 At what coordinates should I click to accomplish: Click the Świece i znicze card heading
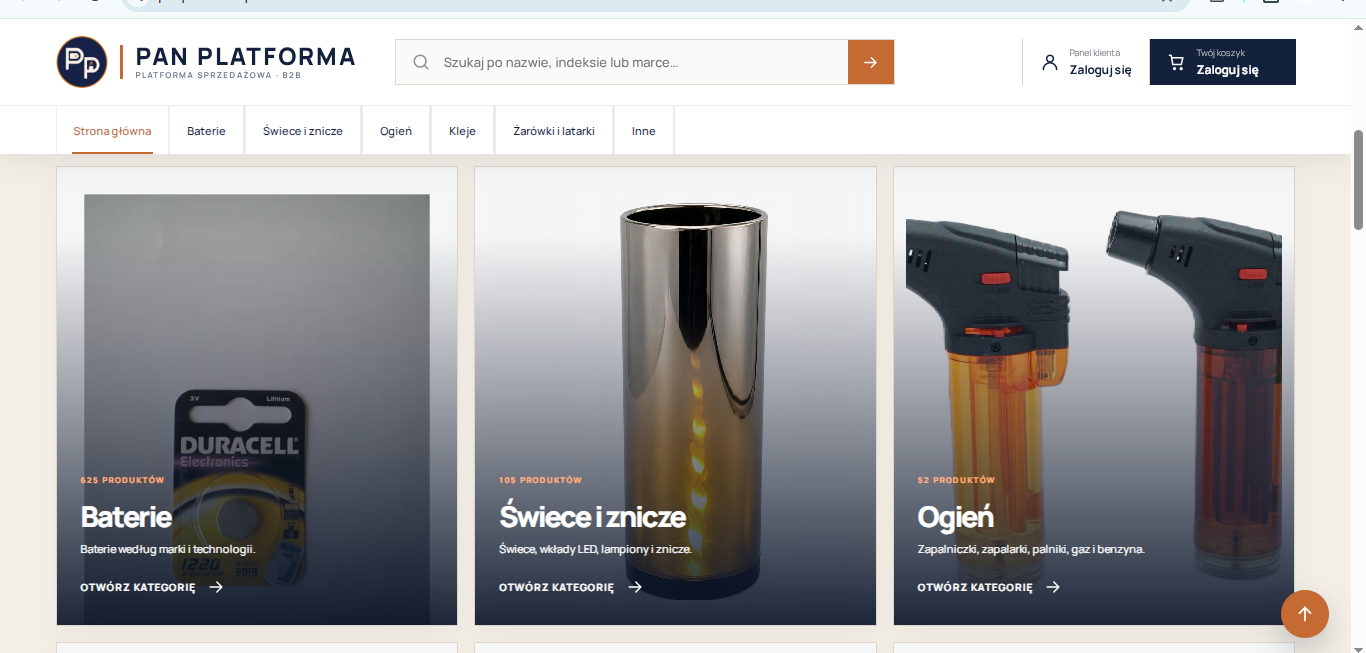[x=592, y=517]
